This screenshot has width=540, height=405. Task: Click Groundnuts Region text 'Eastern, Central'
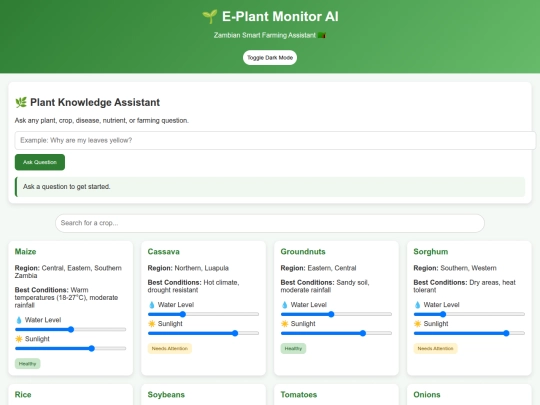(332, 268)
